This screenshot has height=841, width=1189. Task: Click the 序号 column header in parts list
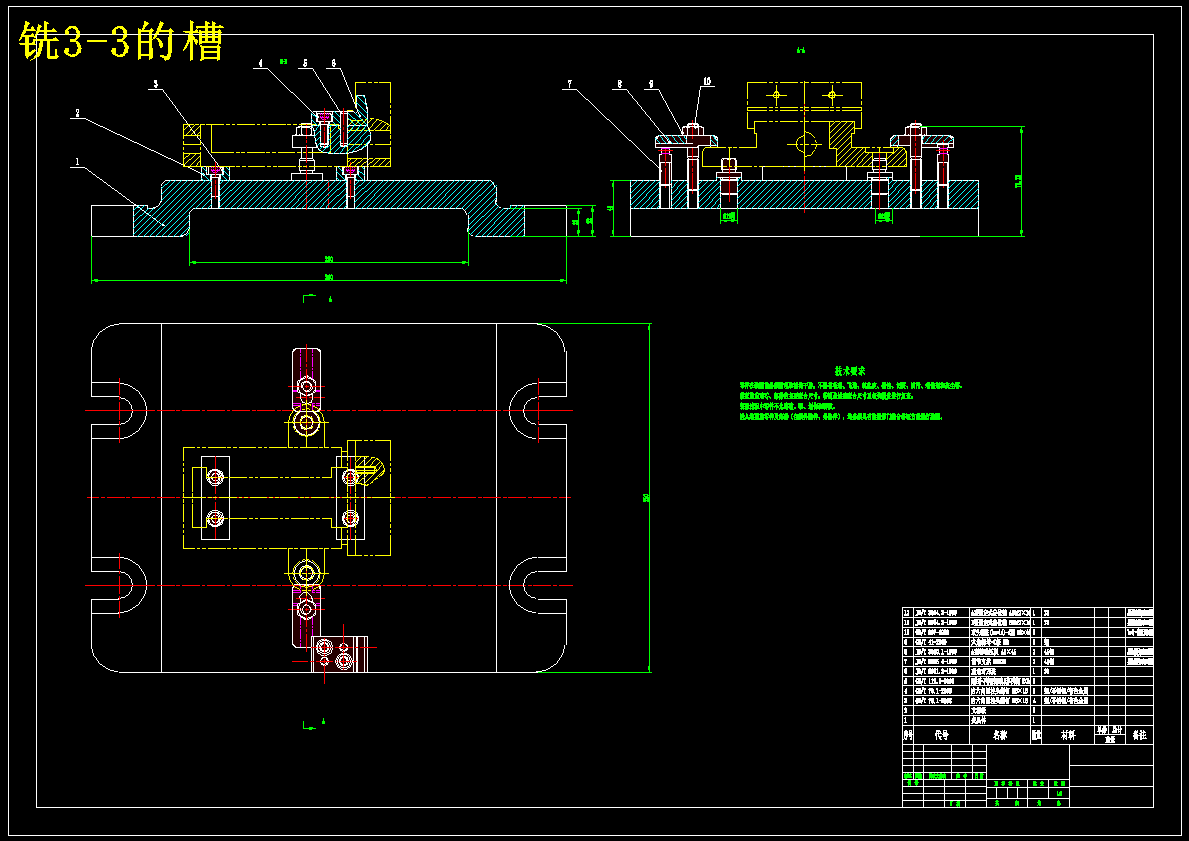click(x=908, y=735)
